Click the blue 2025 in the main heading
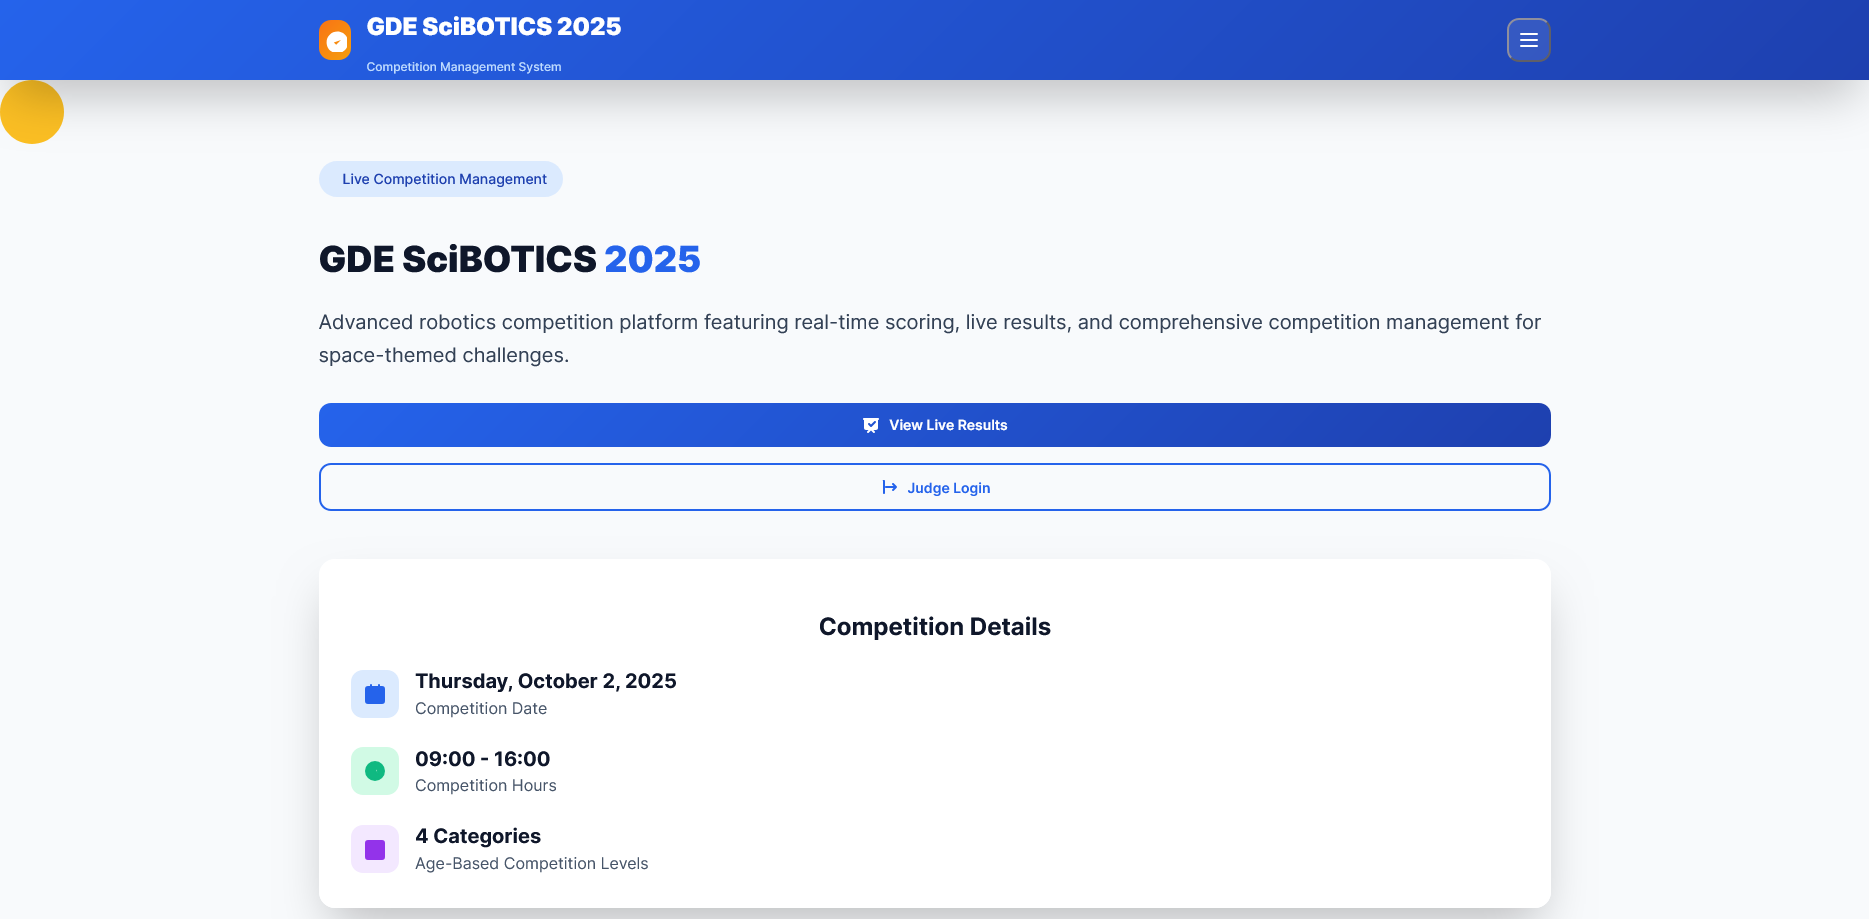Image resolution: width=1869 pixels, height=919 pixels. [x=653, y=259]
